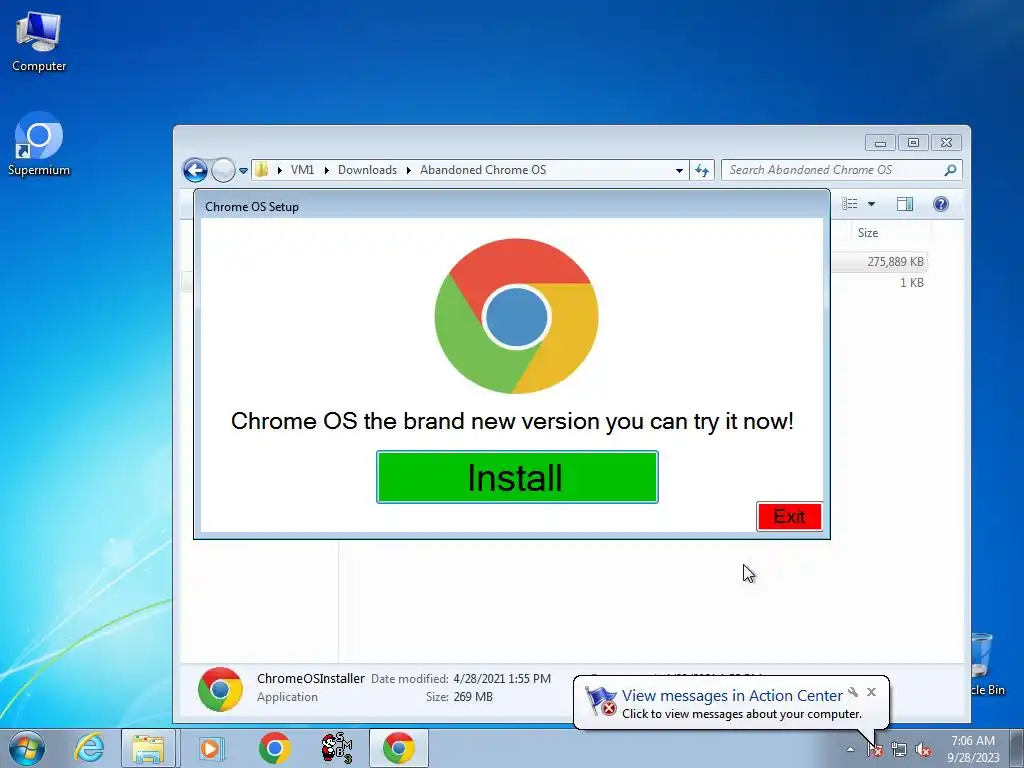Open the Windows Start button
Screen dimensions: 1024x768
tap(26, 748)
